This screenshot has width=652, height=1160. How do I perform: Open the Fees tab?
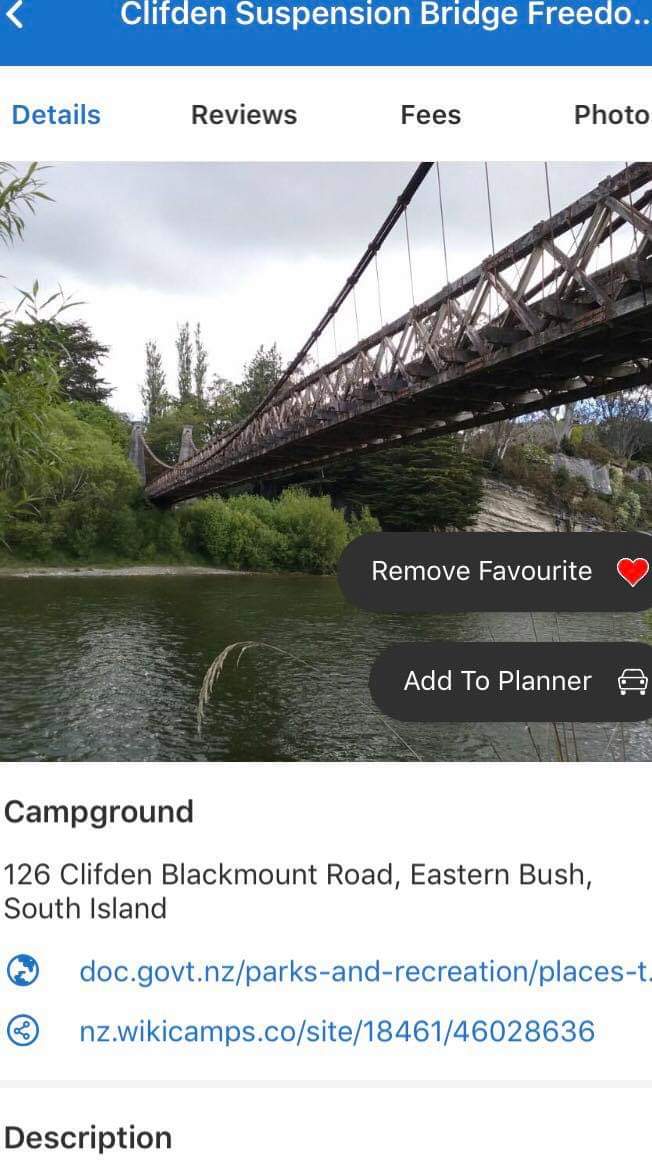[430, 115]
